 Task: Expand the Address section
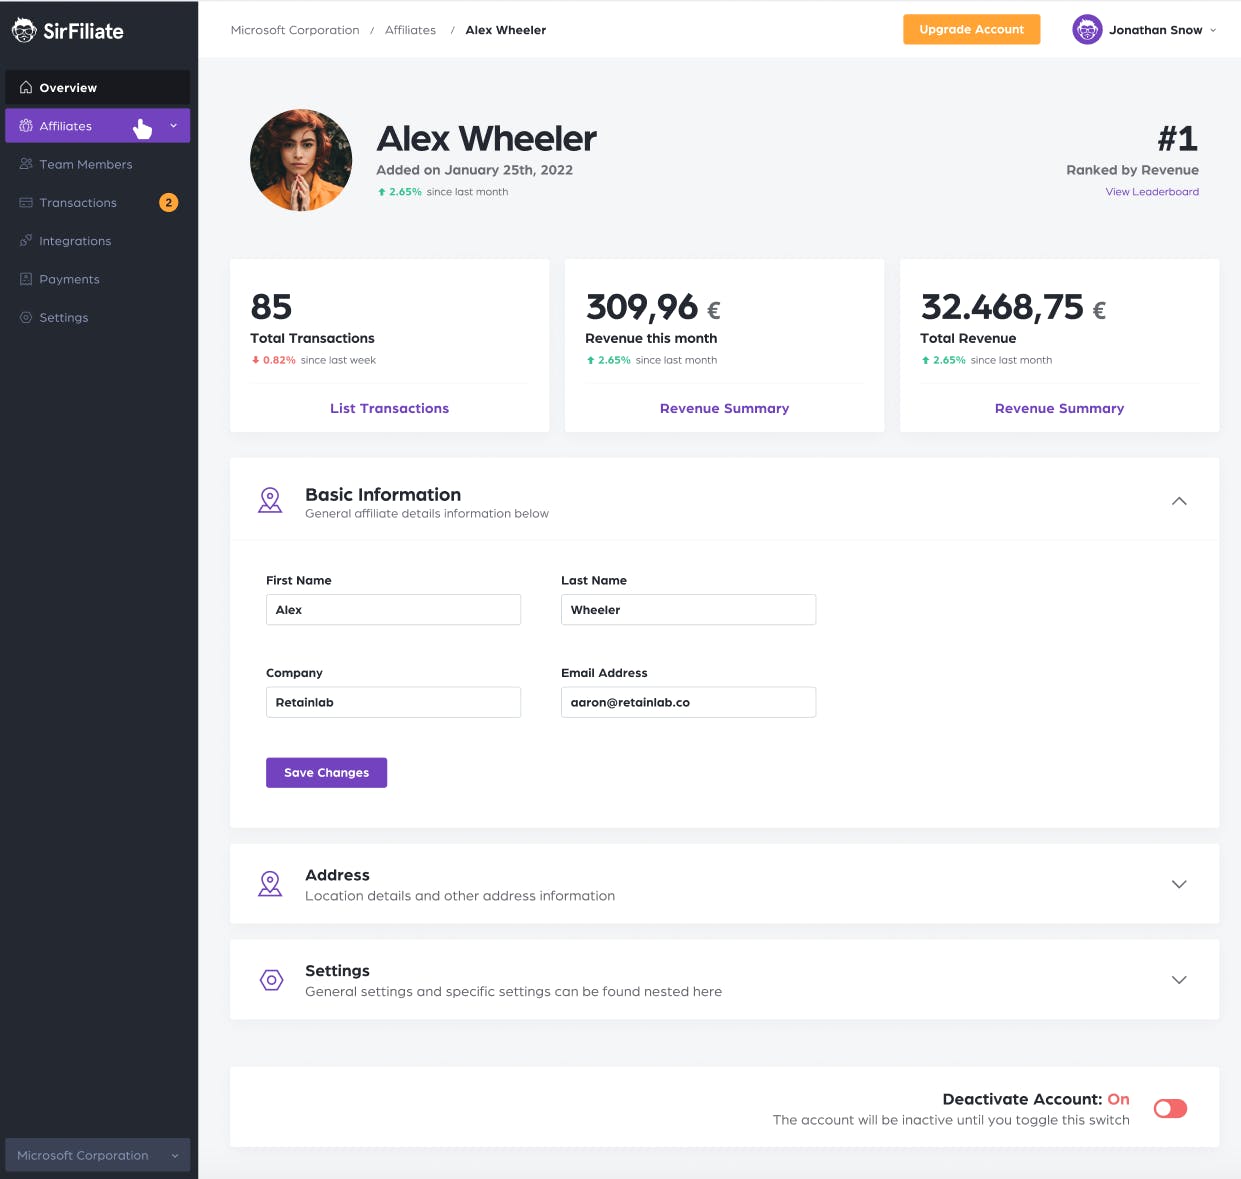pos(1179,884)
